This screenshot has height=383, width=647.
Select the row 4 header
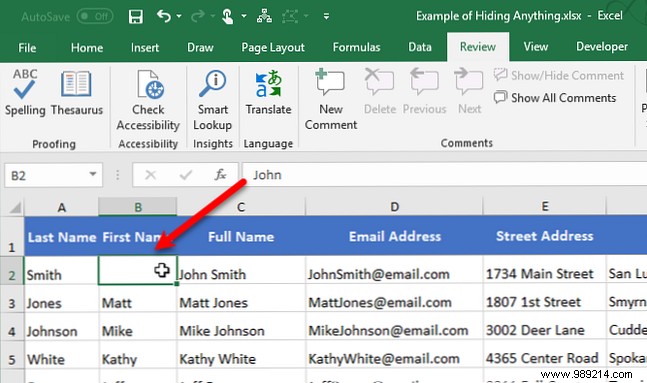pos(12,326)
